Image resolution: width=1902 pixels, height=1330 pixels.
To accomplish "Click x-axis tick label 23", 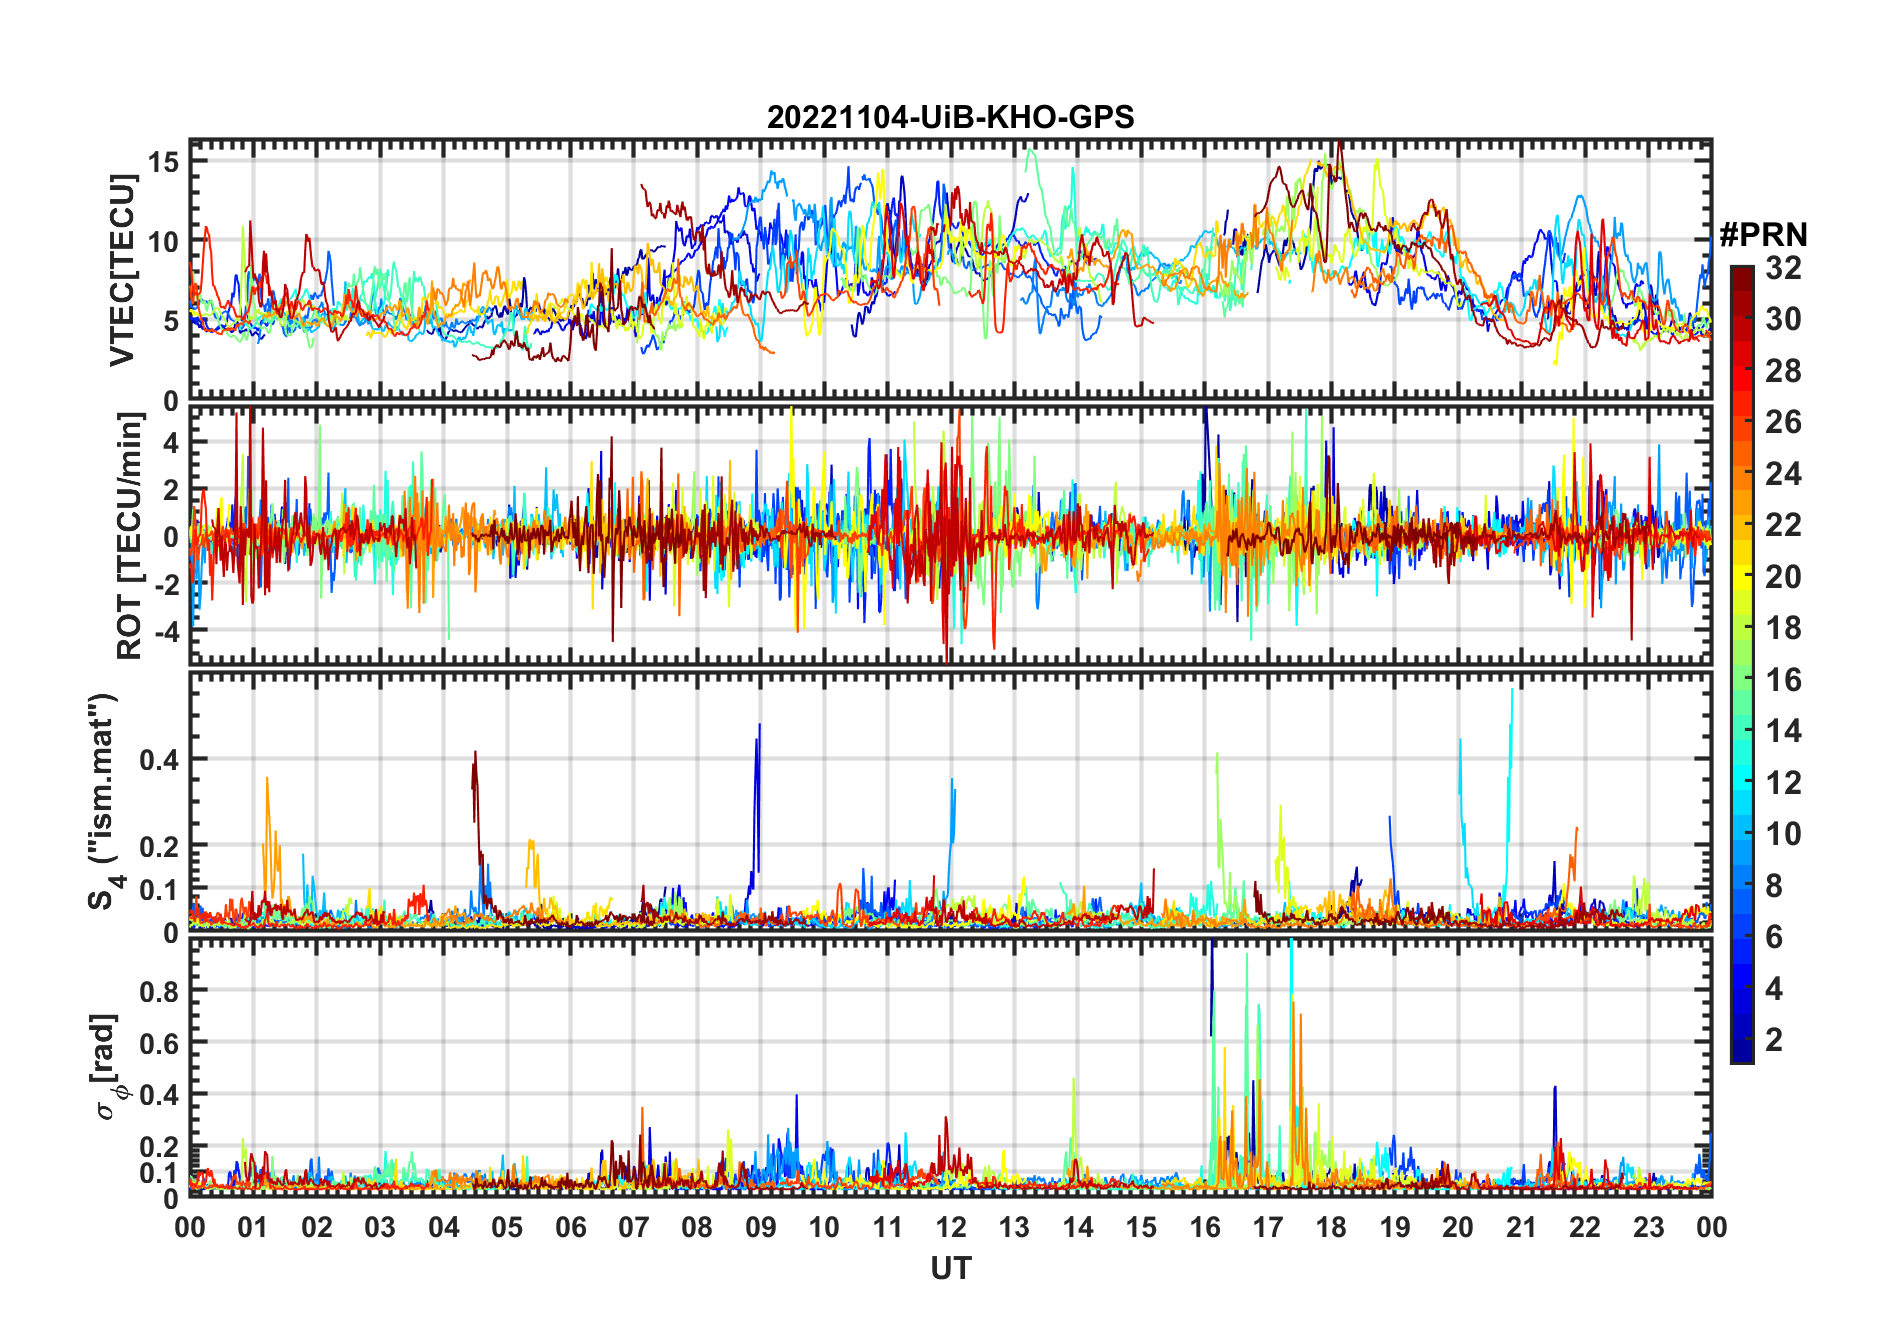I will click(1648, 1227).
